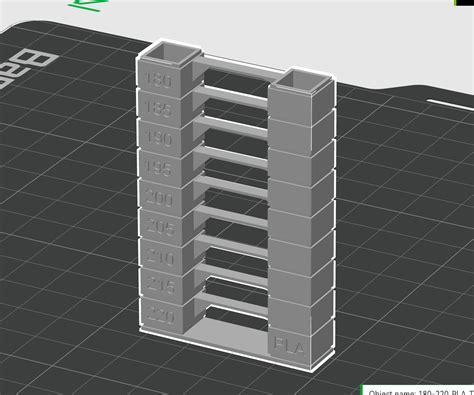This screenshot has width=474, height=395.
Task: Click the 180 block at the tower top
Action: tap(160, 79)
